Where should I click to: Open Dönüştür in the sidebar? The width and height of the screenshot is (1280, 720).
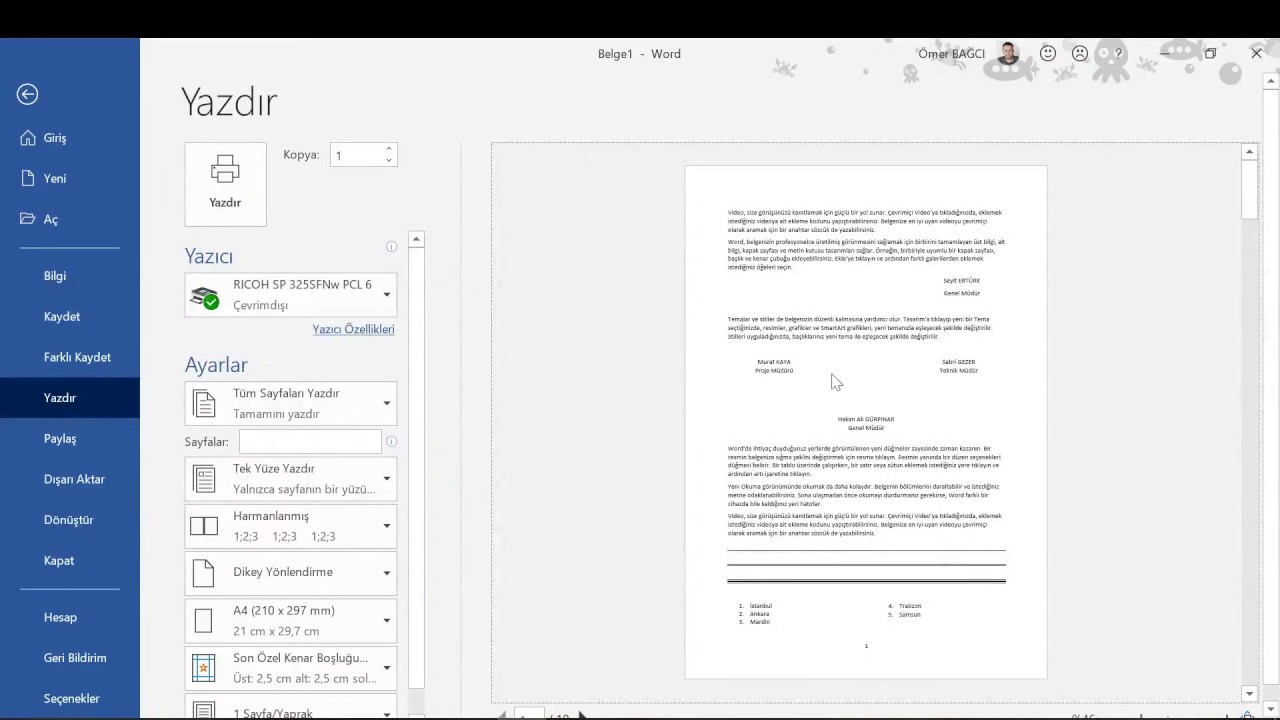[x=70, y=520]
